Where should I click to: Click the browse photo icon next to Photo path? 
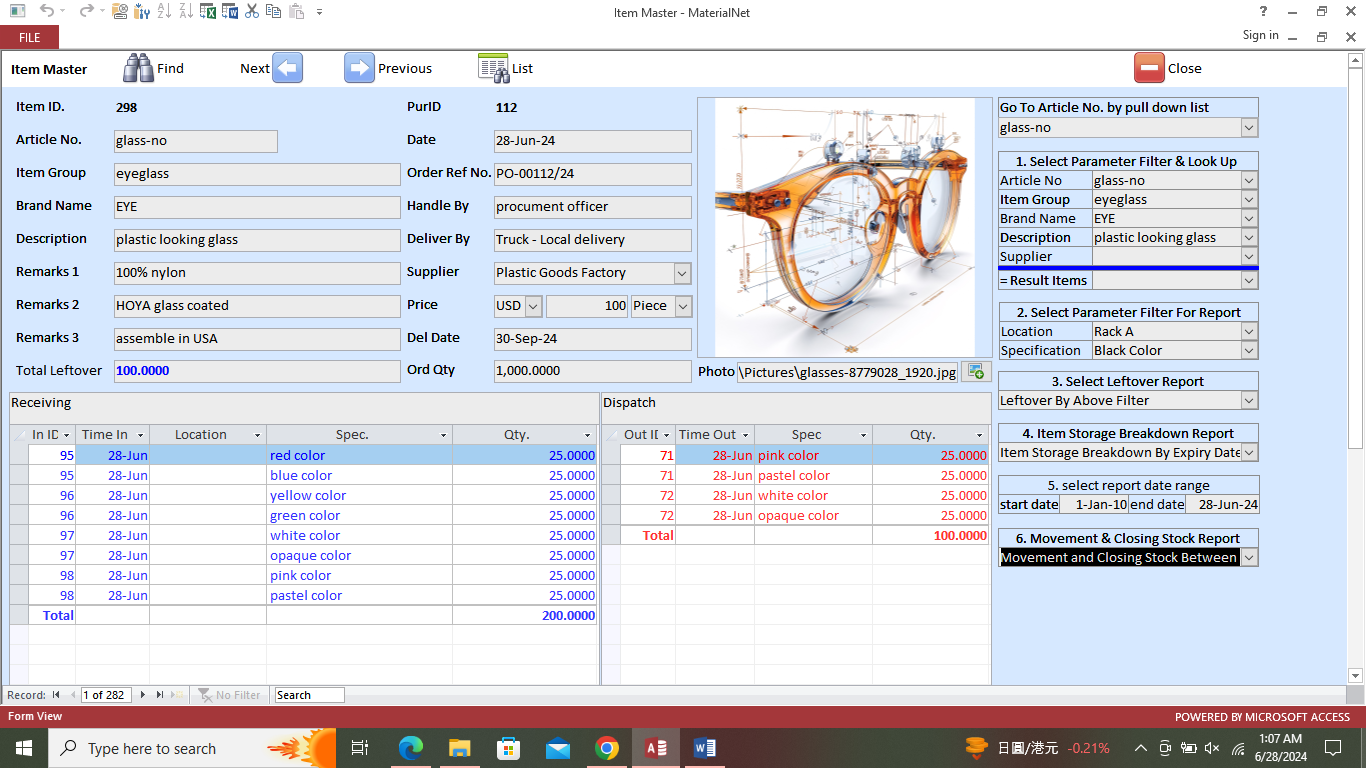pyautogui.click(x=976, y=372)
